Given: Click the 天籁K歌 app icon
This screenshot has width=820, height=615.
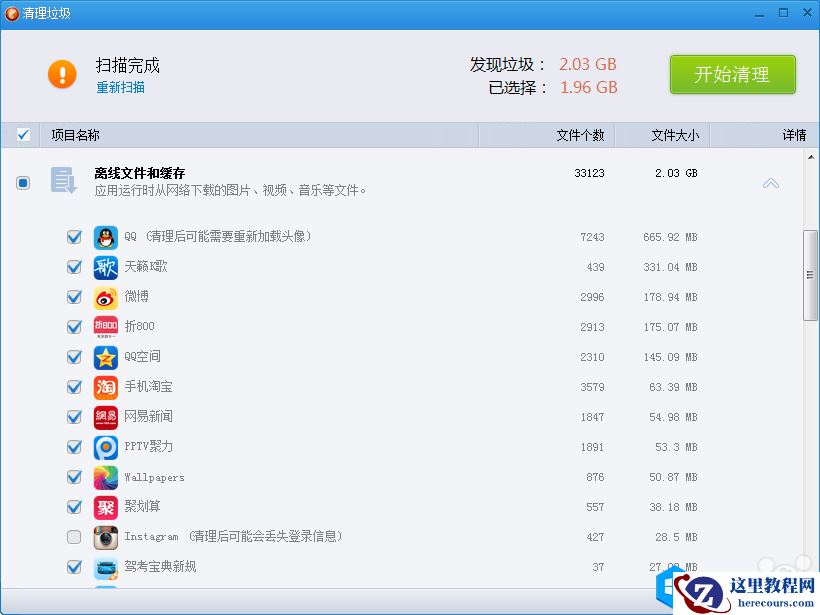Looking at the screenshot, I should (x=105, y=267).
